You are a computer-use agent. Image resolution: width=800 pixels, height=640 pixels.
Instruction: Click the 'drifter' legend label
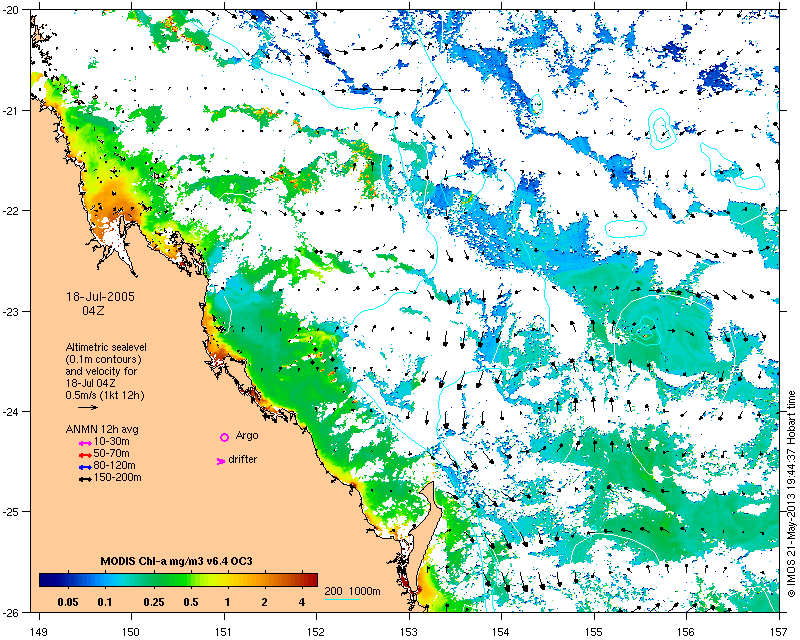click(243, 459)
